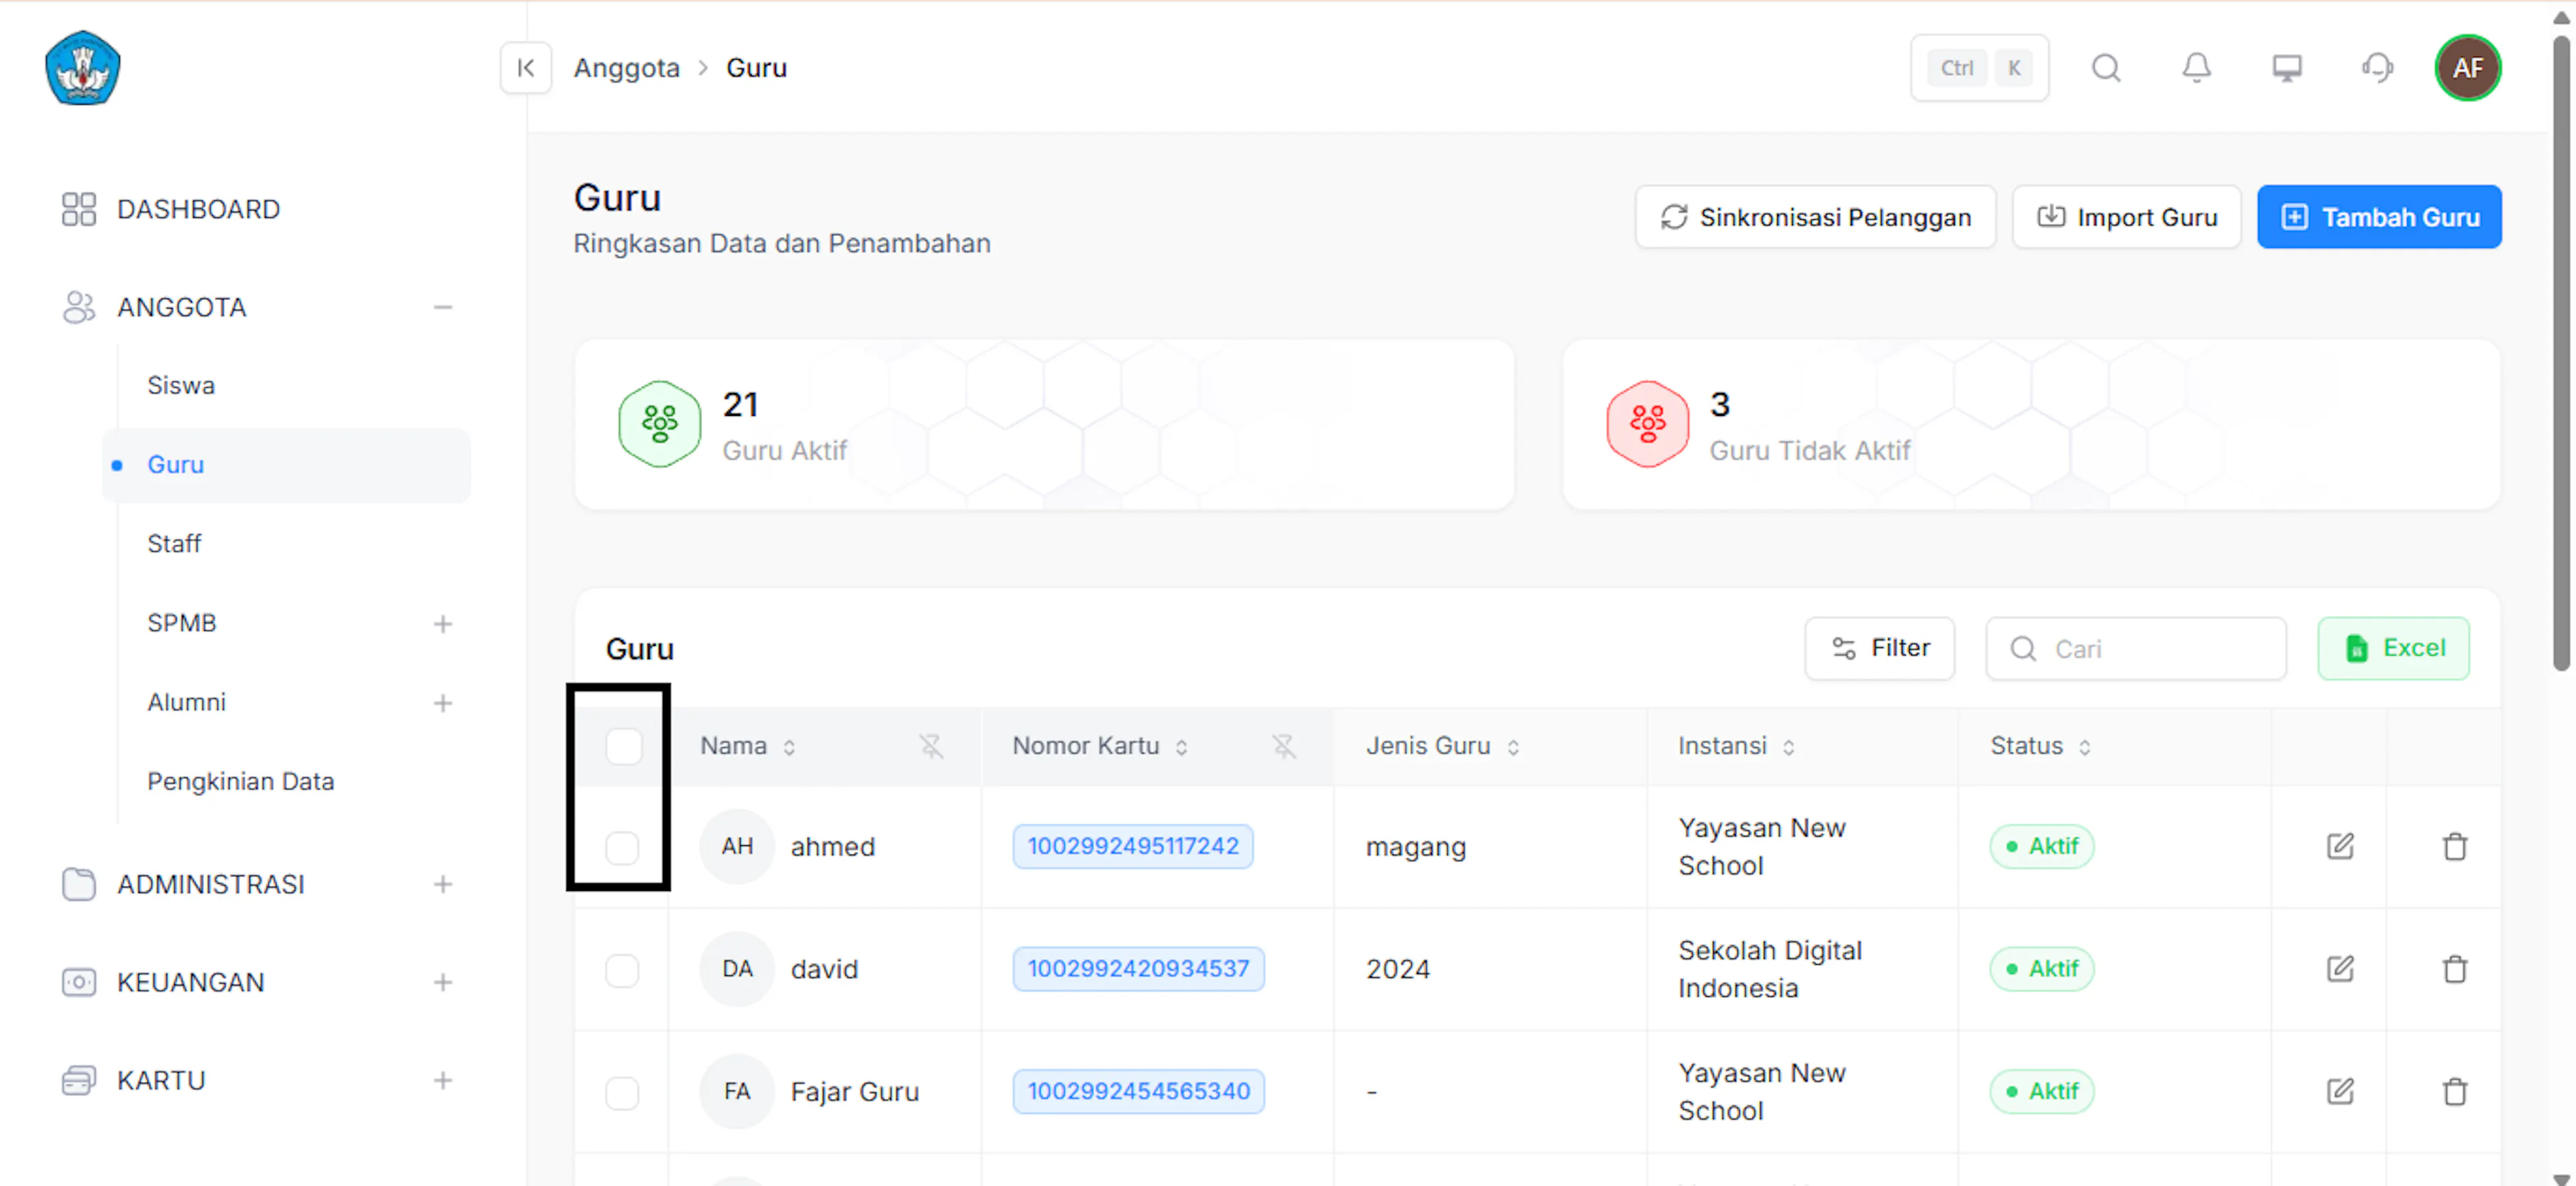Screen dimensions: 2576x1186
Task: Toggle the pin icon on the Nomor Kartu column
Action: coord(1283,746)
